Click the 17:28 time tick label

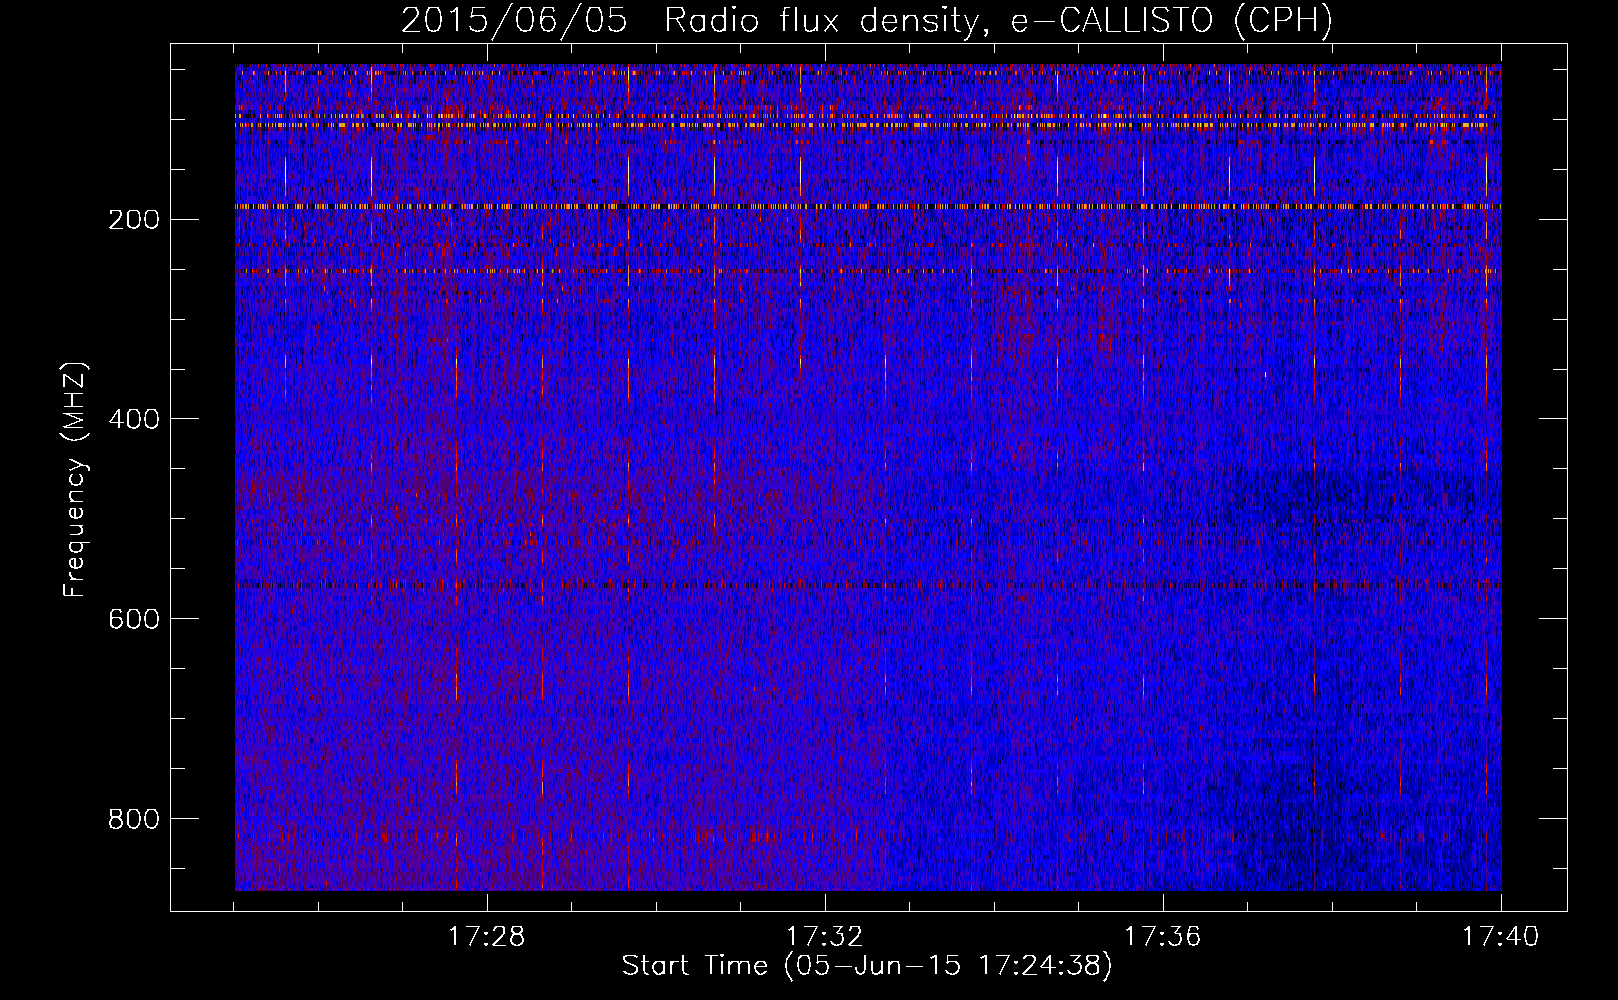tap(487, 936)
